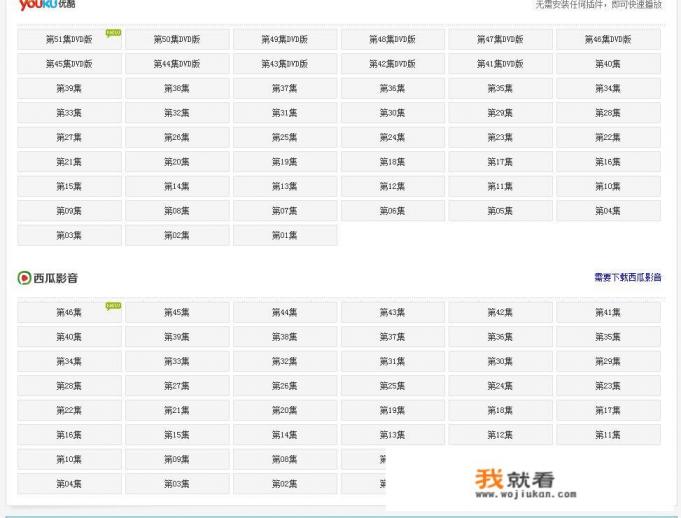Select 第44集 under 西瓜影音

point(285,313)
